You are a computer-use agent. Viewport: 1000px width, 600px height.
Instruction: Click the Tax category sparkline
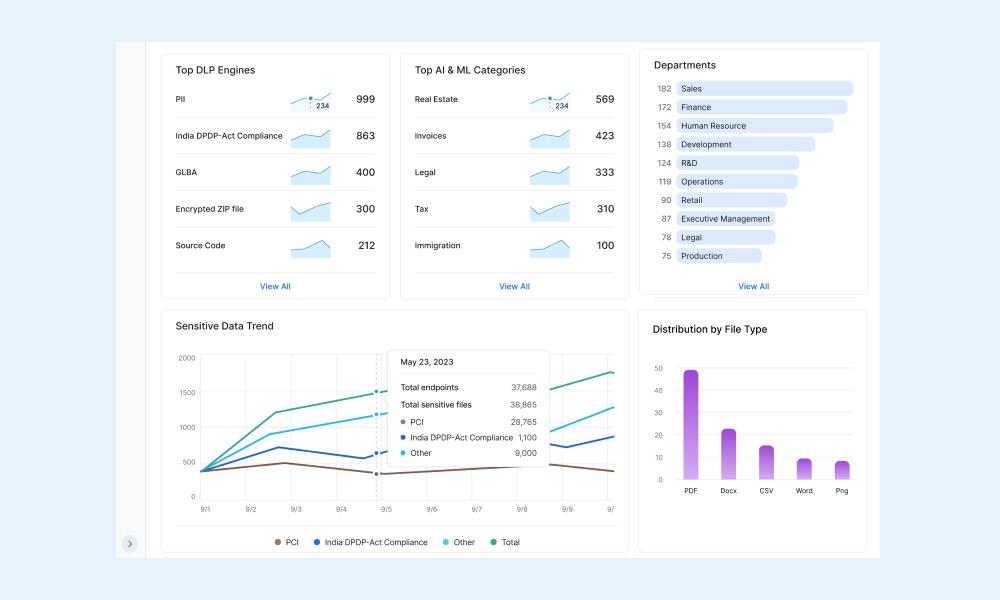point(549,211)
